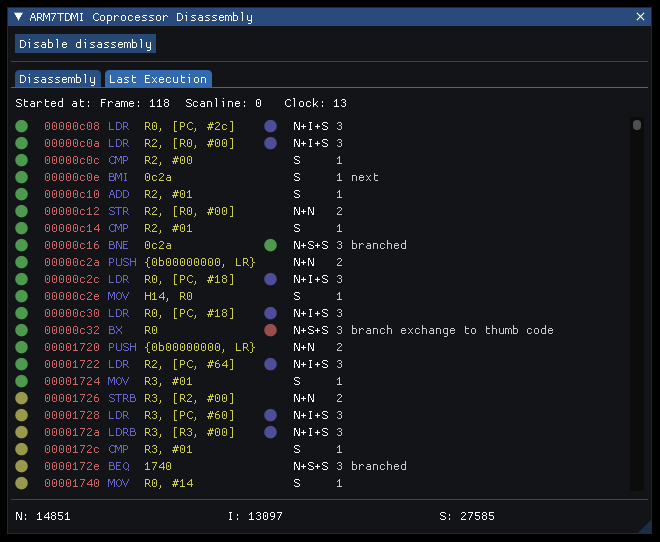The image size is (660, 542).
Task: Click the BEQ 1740 instruction
Action: point(140,466)
